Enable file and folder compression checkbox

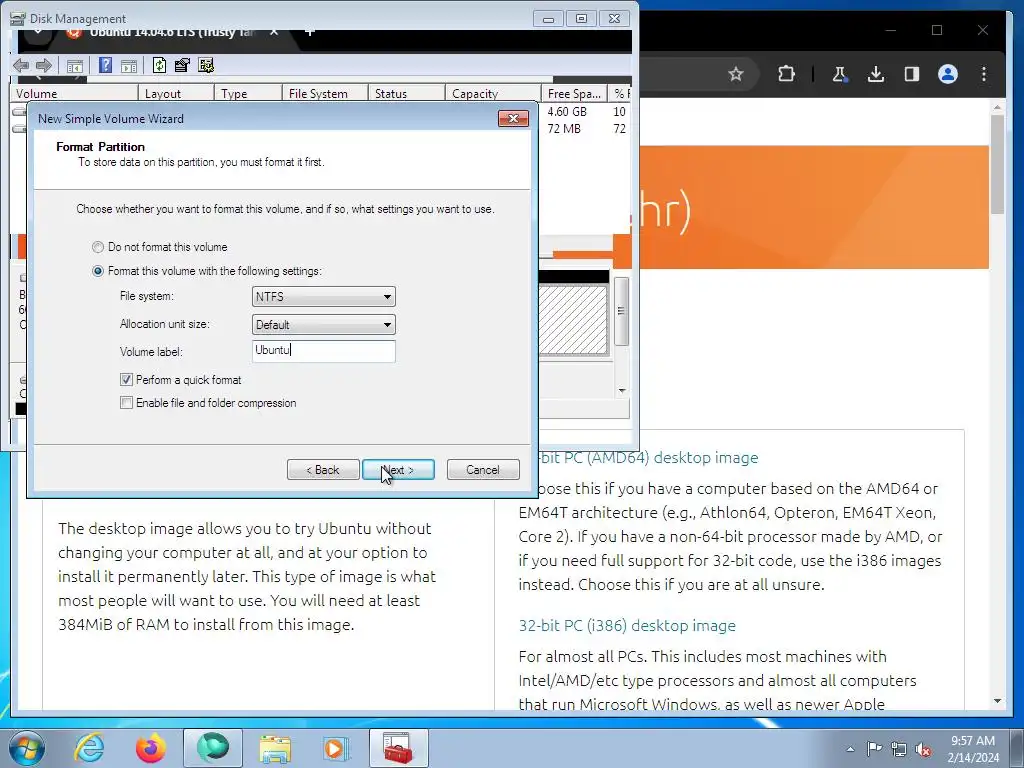(x=127, y=403)
